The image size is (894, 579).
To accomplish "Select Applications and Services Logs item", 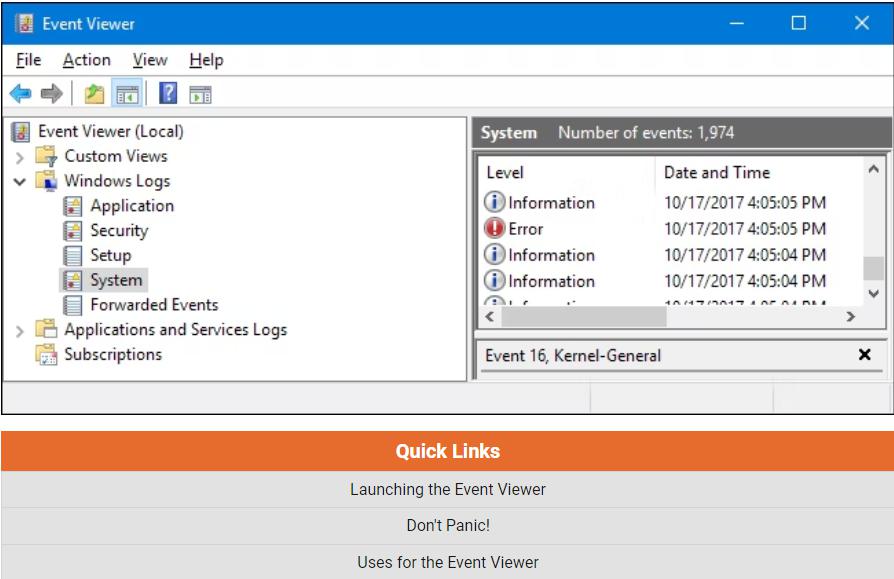I will coord(176,329).
